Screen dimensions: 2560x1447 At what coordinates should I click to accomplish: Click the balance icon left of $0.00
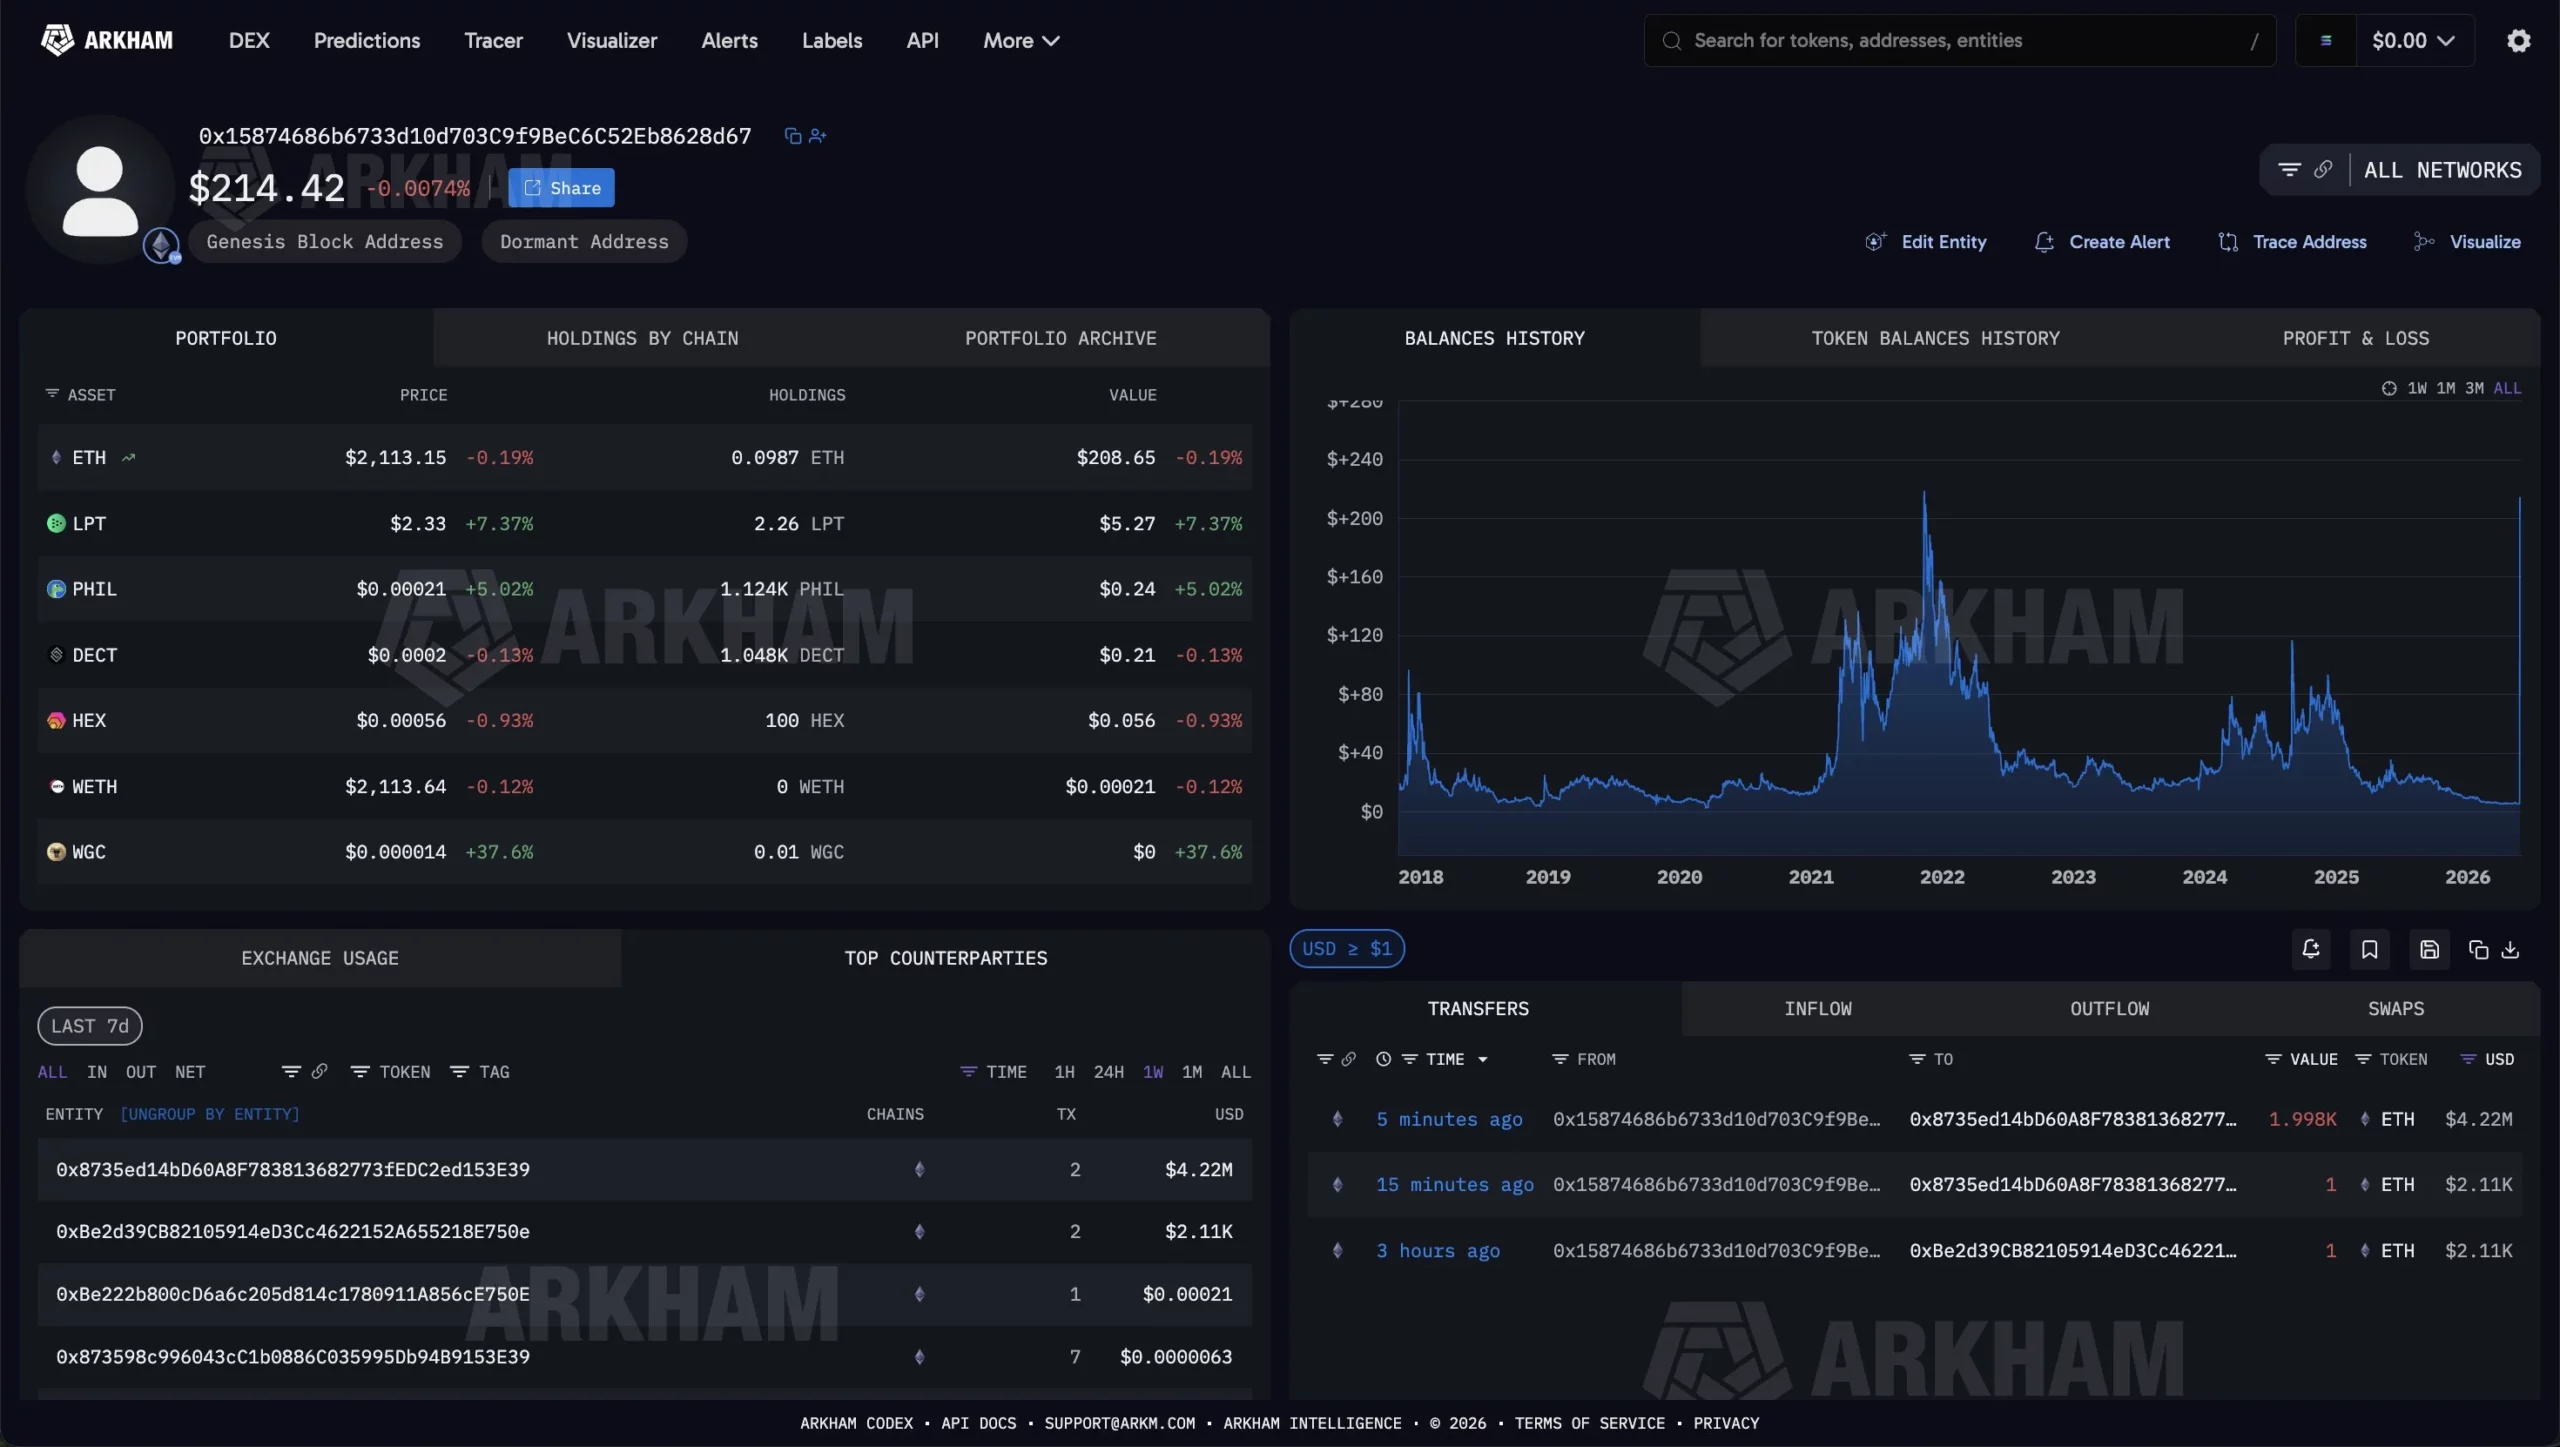[x=2326, y=41]
